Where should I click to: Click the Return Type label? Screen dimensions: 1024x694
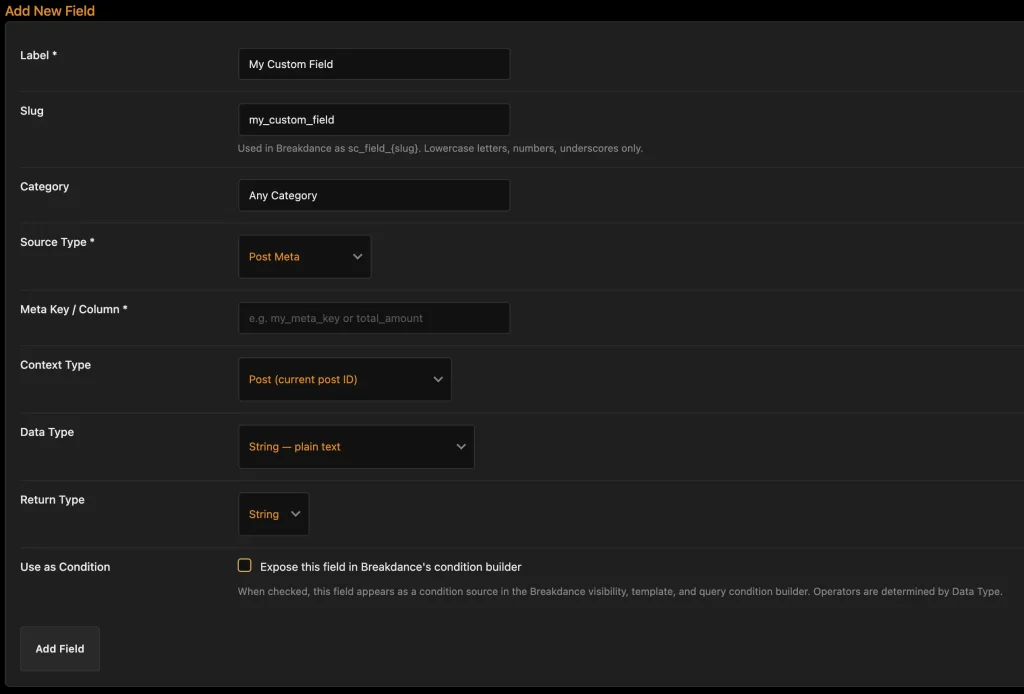coord(52,499)
